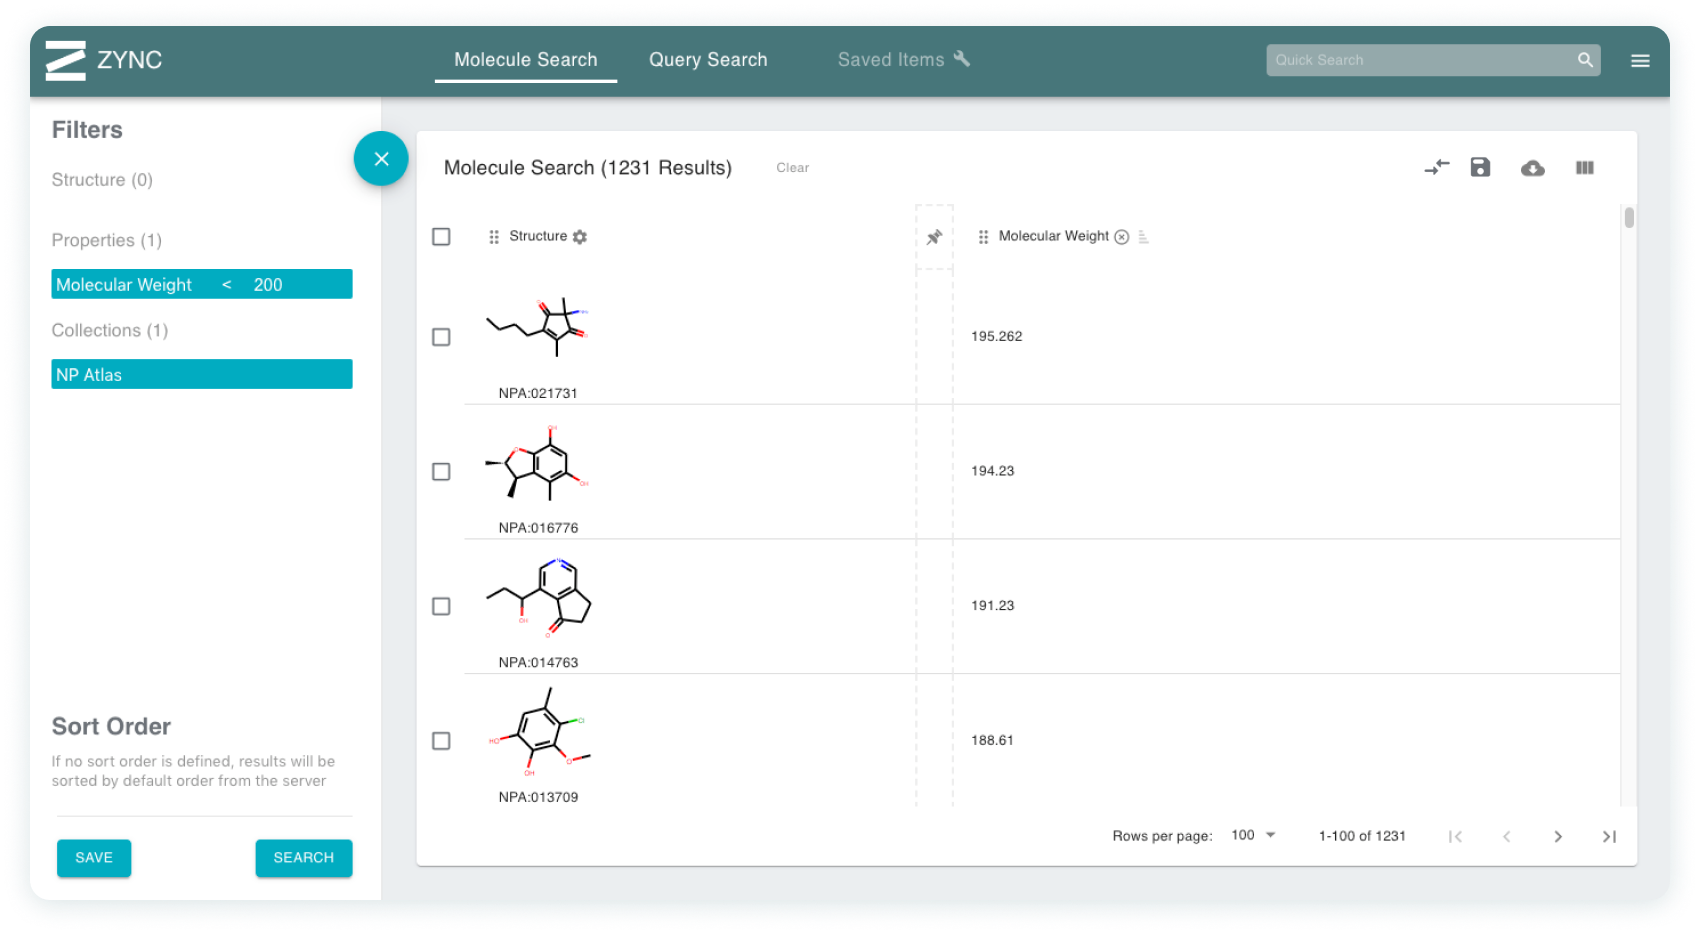Open the Rows per page dropdown
1700x934 pixels.
[x=1254, y=835]
